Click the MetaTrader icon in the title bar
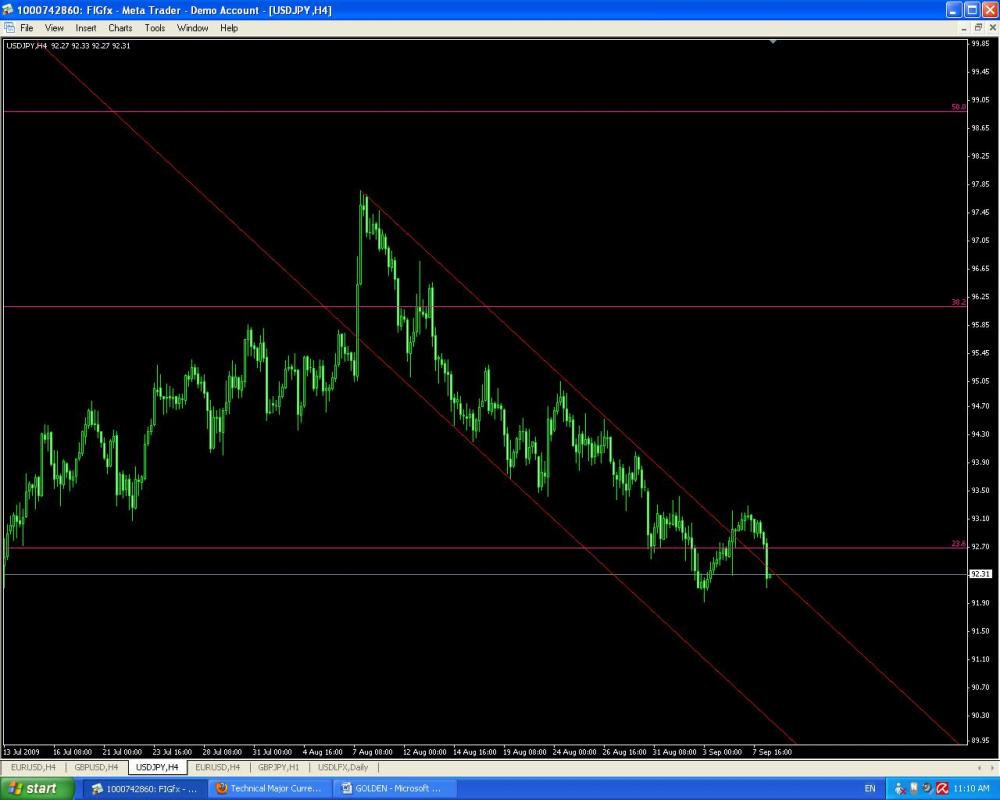 click(8, 10)
